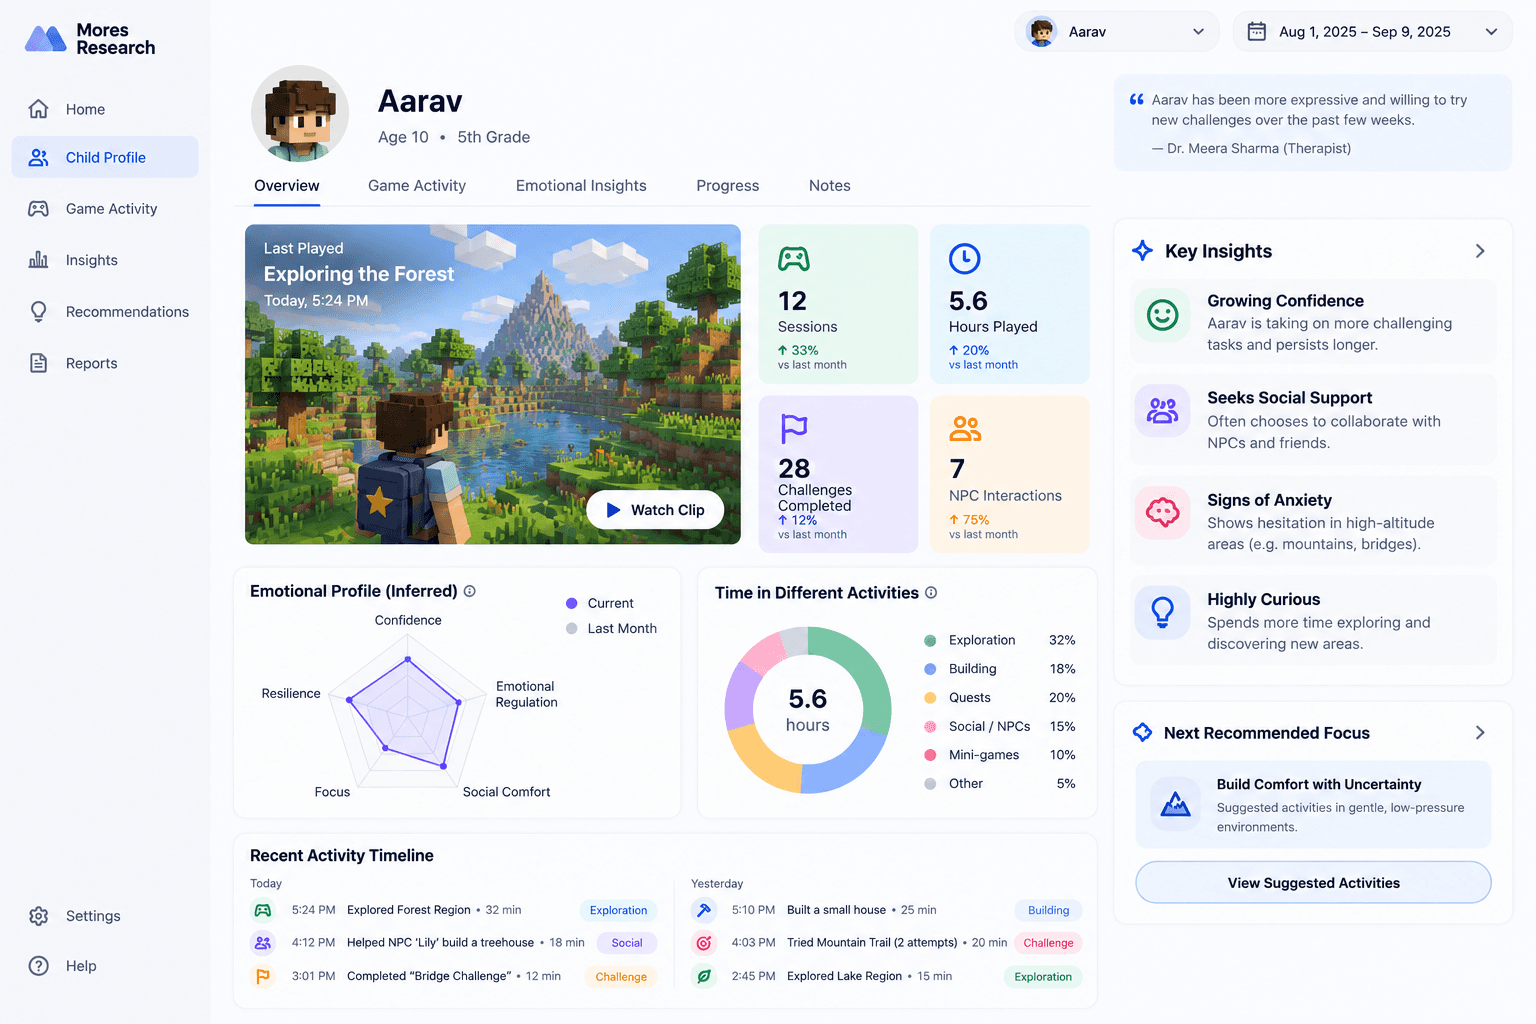Click the green Exploration legend swatch
Image resolution: width=1536 pixels, height=1024 pixels.
point(930,640)
